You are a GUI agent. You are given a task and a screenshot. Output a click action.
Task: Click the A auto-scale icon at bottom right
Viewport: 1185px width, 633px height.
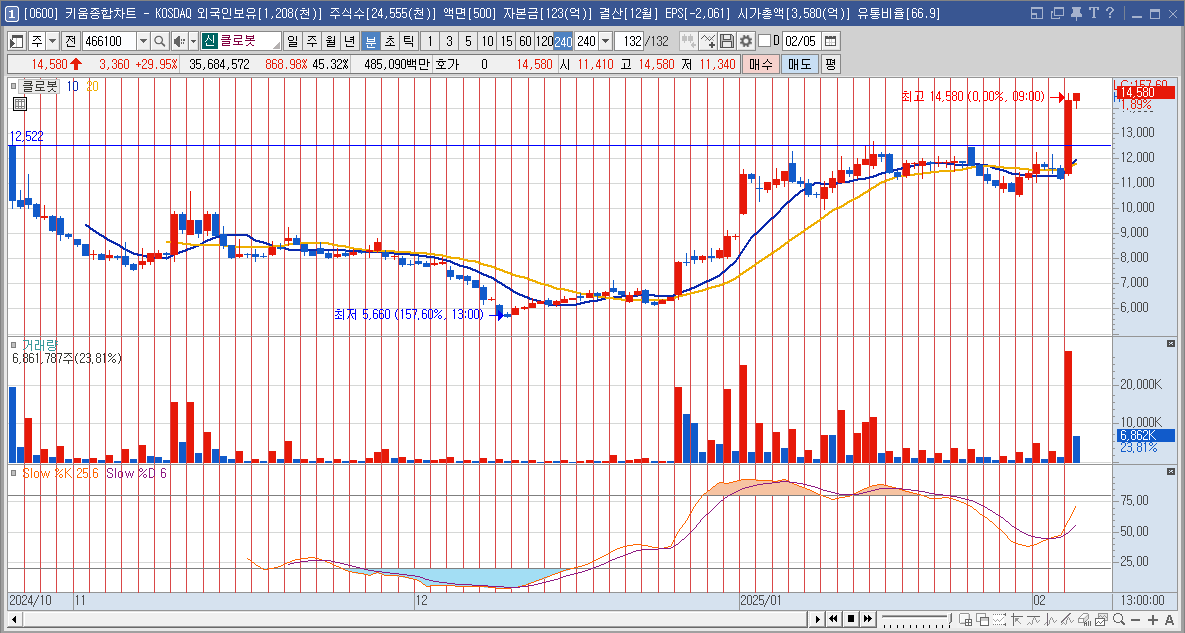(x=1169, y=620)
